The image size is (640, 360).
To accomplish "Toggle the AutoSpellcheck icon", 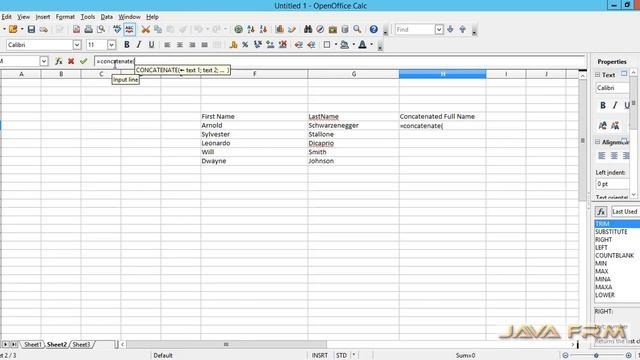I will 129,29.
